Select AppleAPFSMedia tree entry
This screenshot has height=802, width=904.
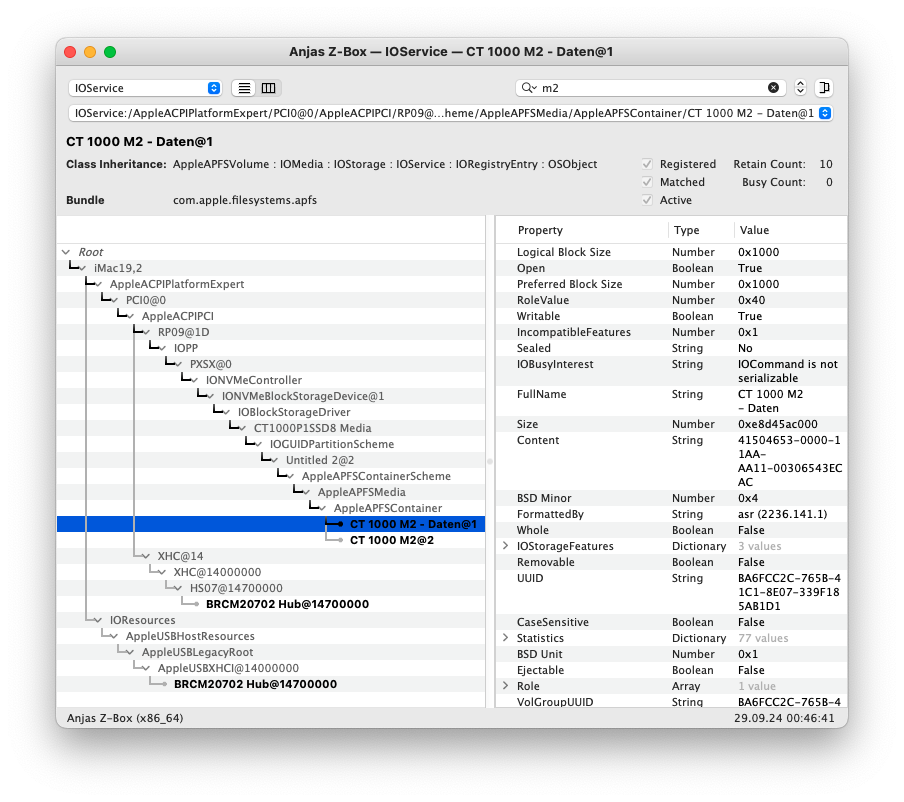(x=361, y=492)
